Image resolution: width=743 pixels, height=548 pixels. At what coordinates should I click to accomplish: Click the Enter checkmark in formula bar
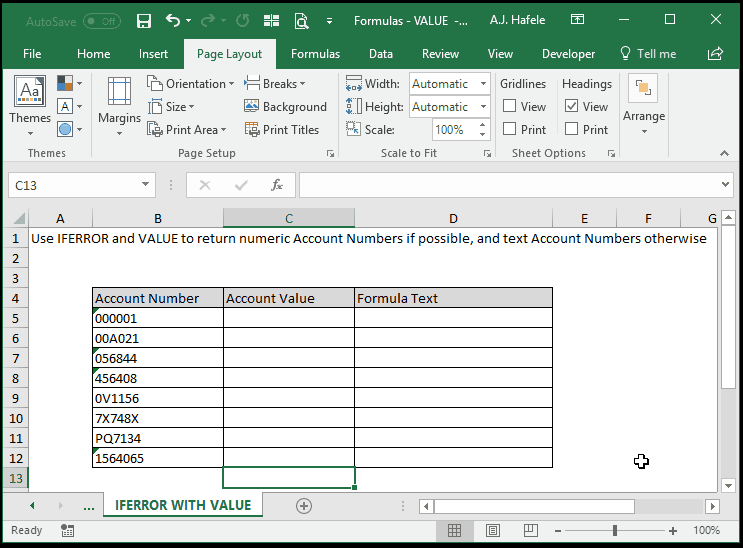[x=241, y=185]
